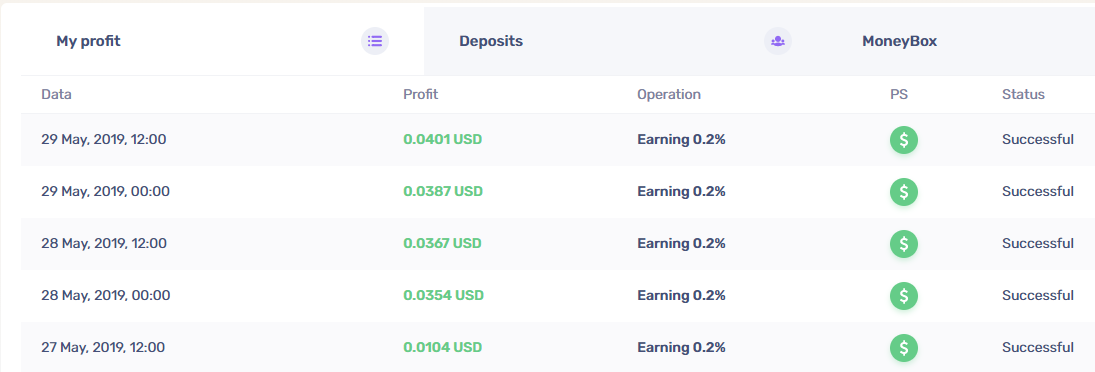Click Earning 0.2% in 28 May 00:00 row
Viewport: 1095px width, 372px height.
click(681, 296)
